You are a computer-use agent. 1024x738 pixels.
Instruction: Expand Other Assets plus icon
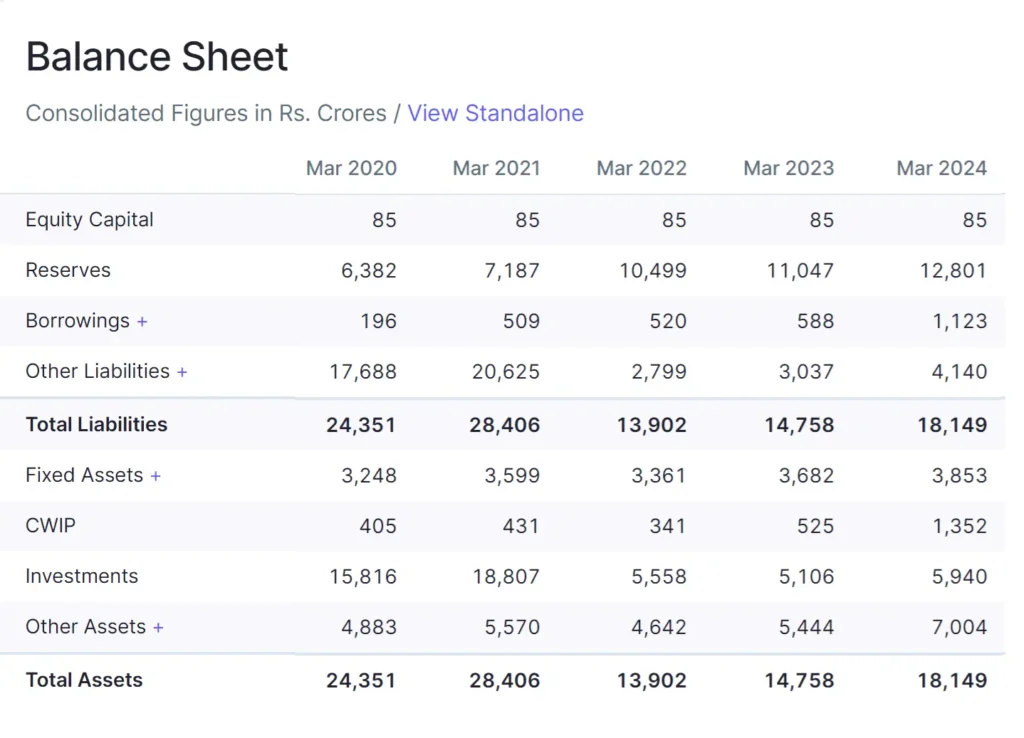click(158, 628)
